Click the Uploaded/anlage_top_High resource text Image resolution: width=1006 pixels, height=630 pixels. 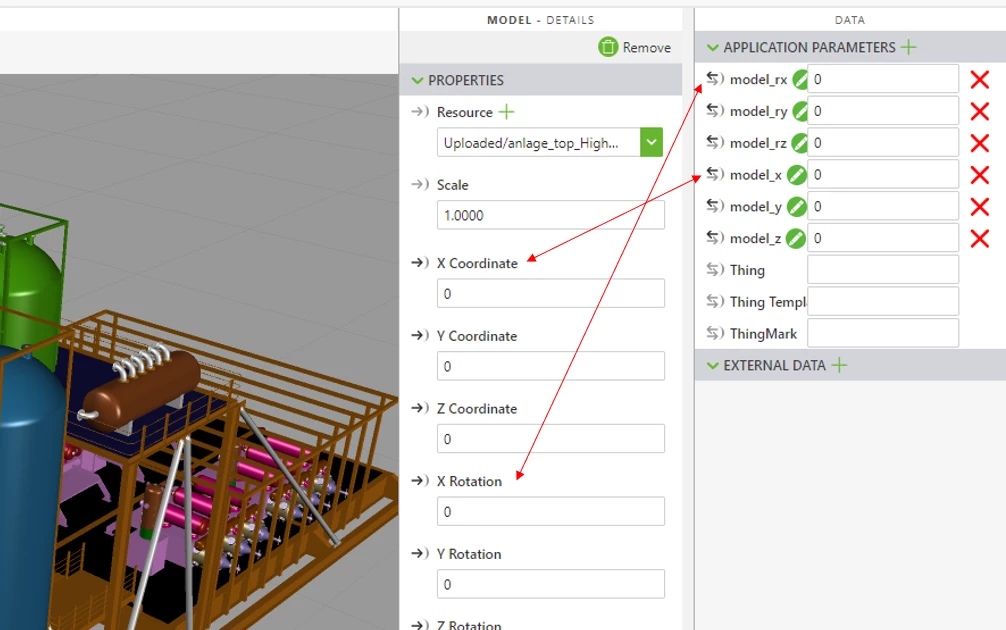(x=531, y=143)
